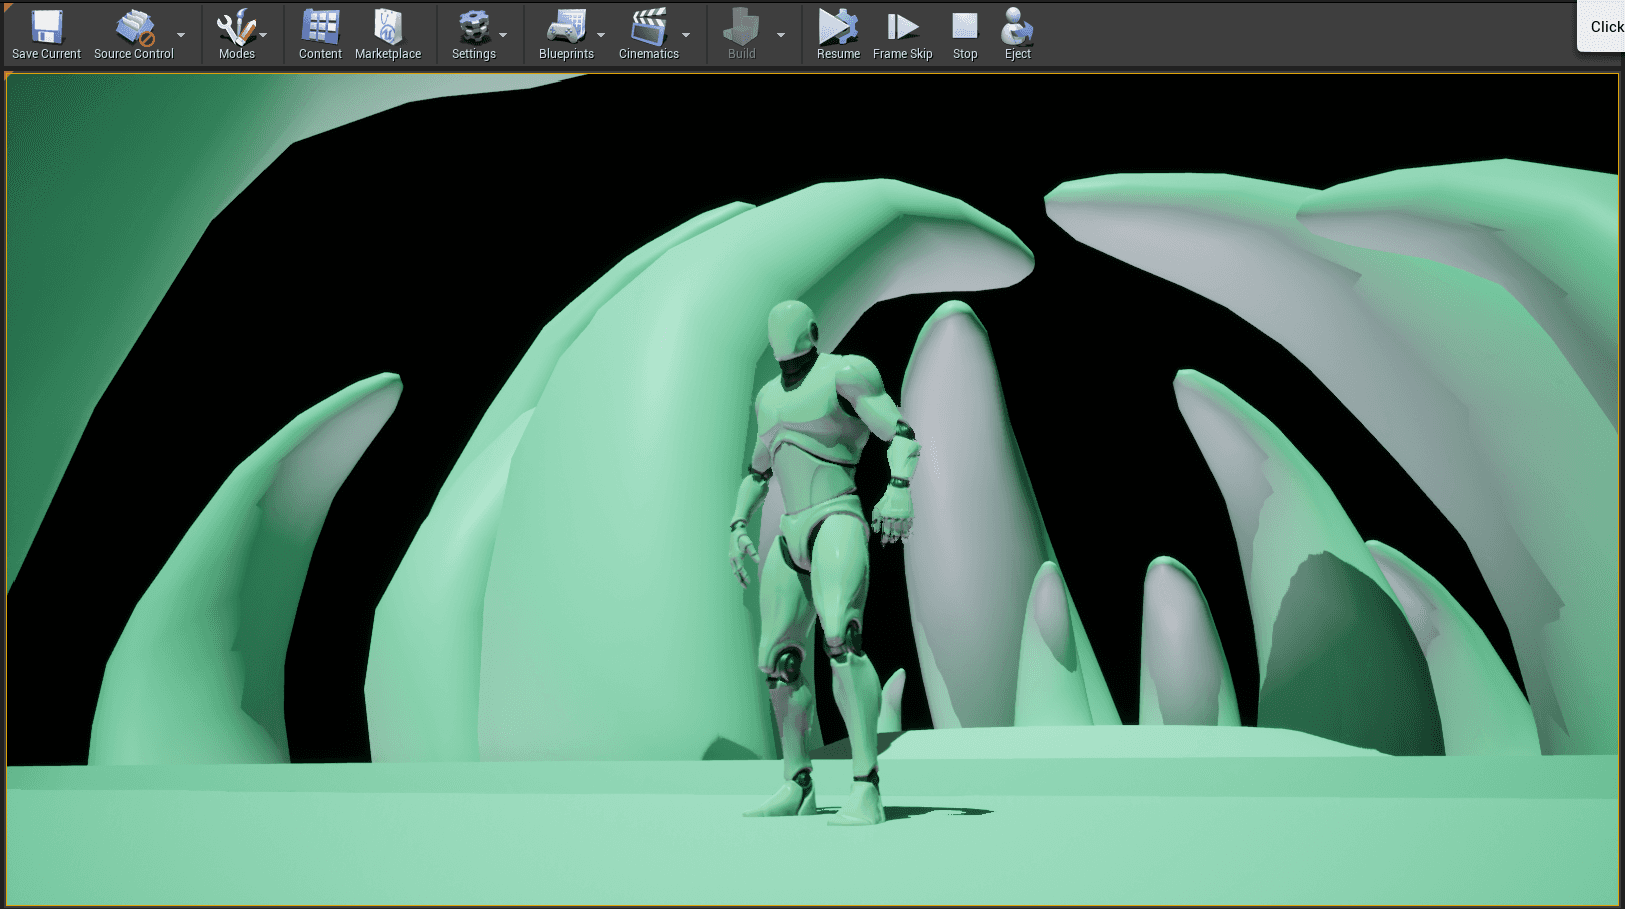
Task: Resume the paused play session
Action: (838, 28)
